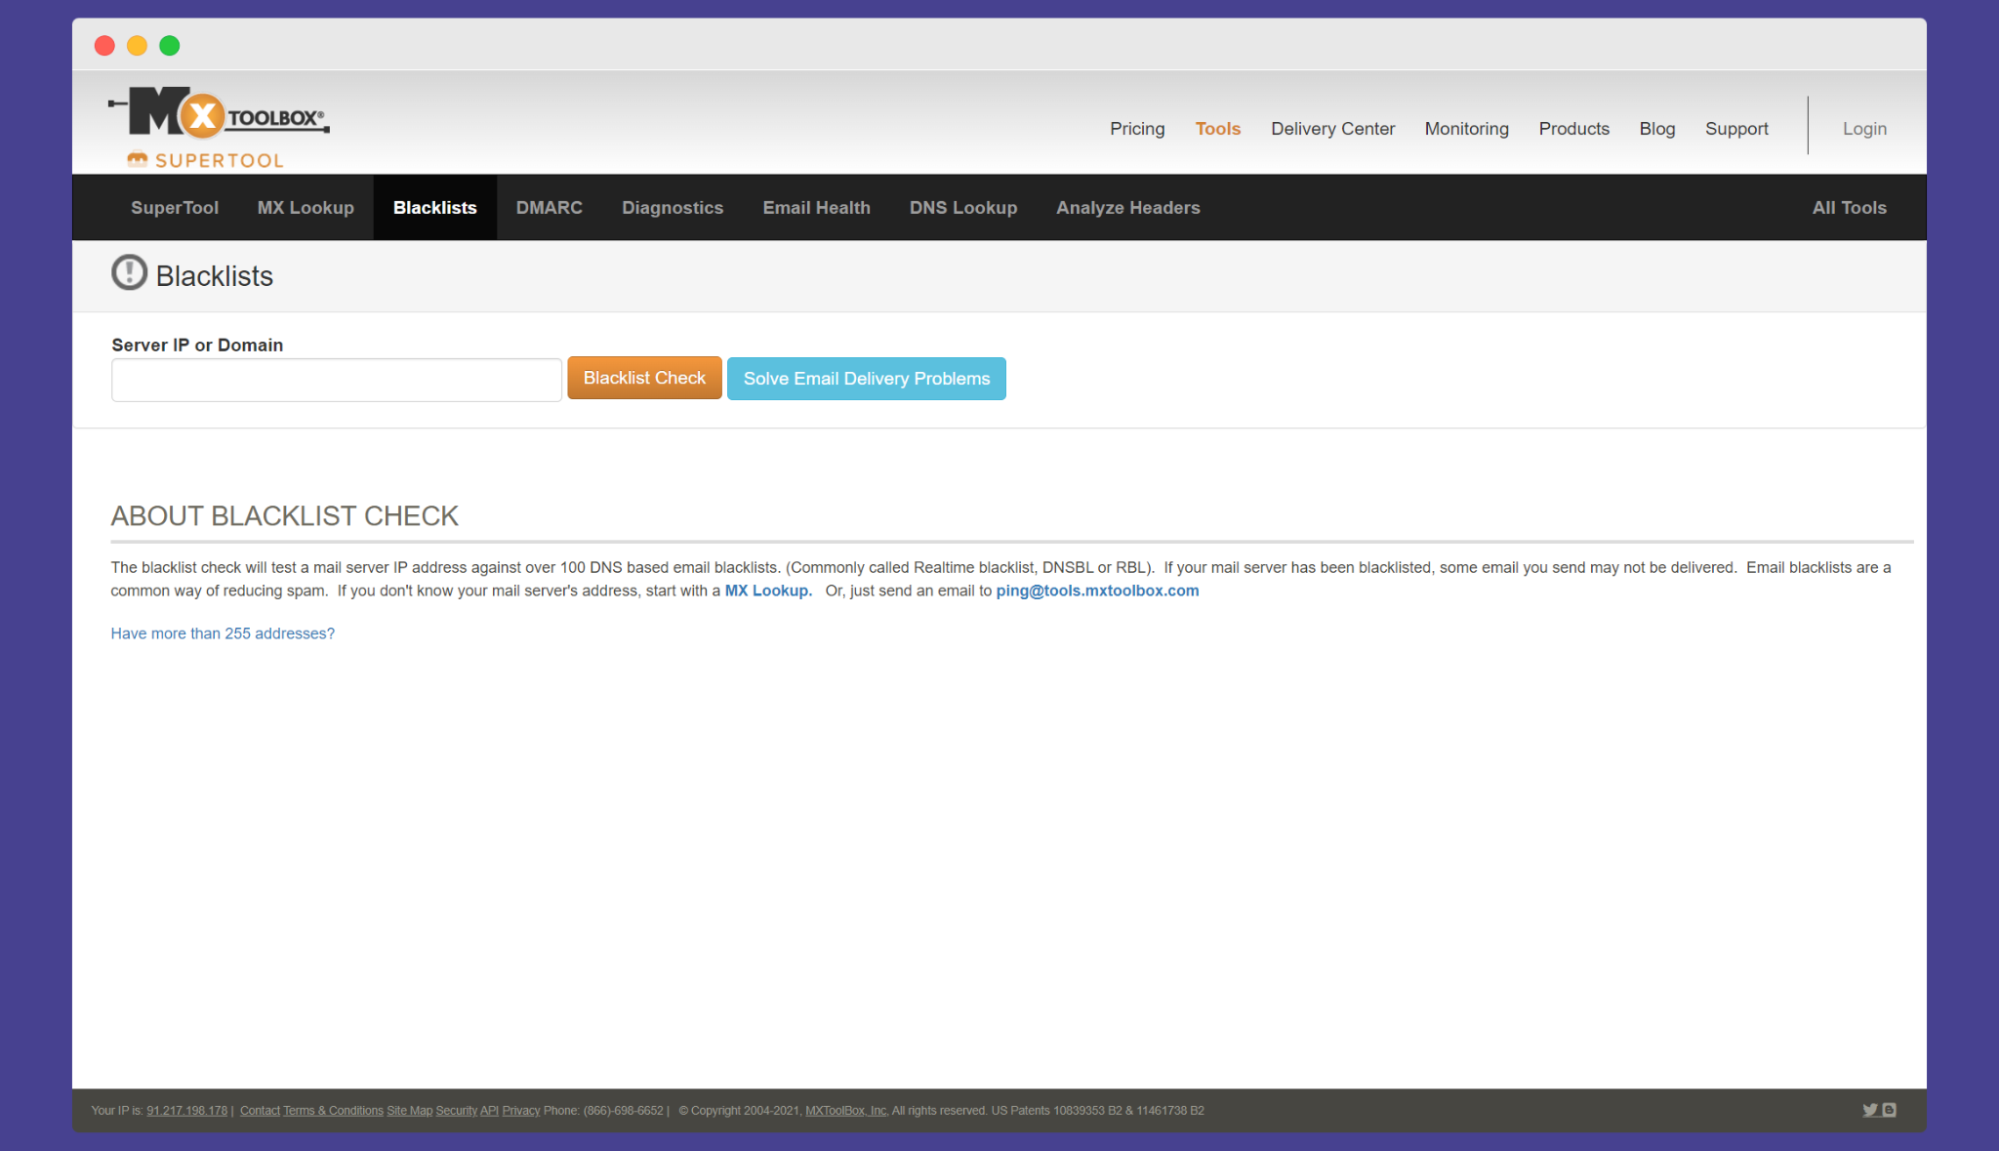
Task: Click the email ping tool icon
Action: pyautogui.click(x=1098, y=591)
